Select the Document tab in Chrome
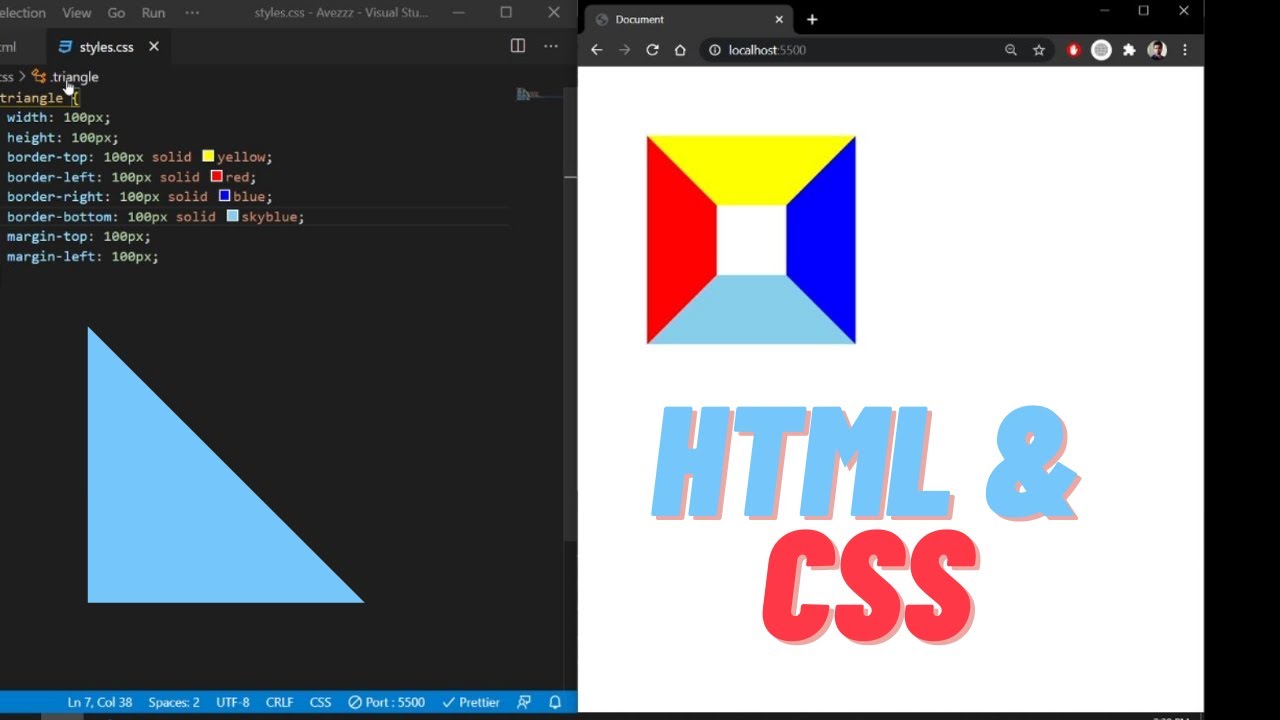 688,20
